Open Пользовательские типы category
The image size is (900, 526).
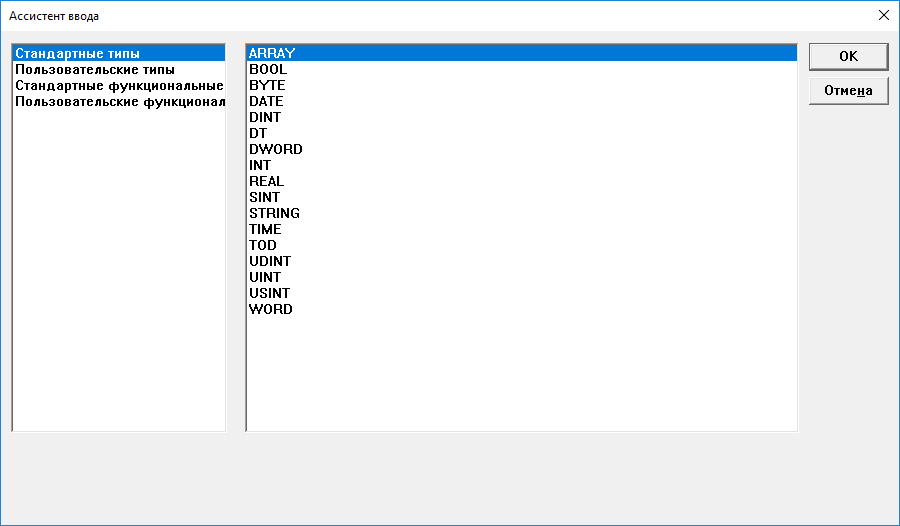pos(95,70)
